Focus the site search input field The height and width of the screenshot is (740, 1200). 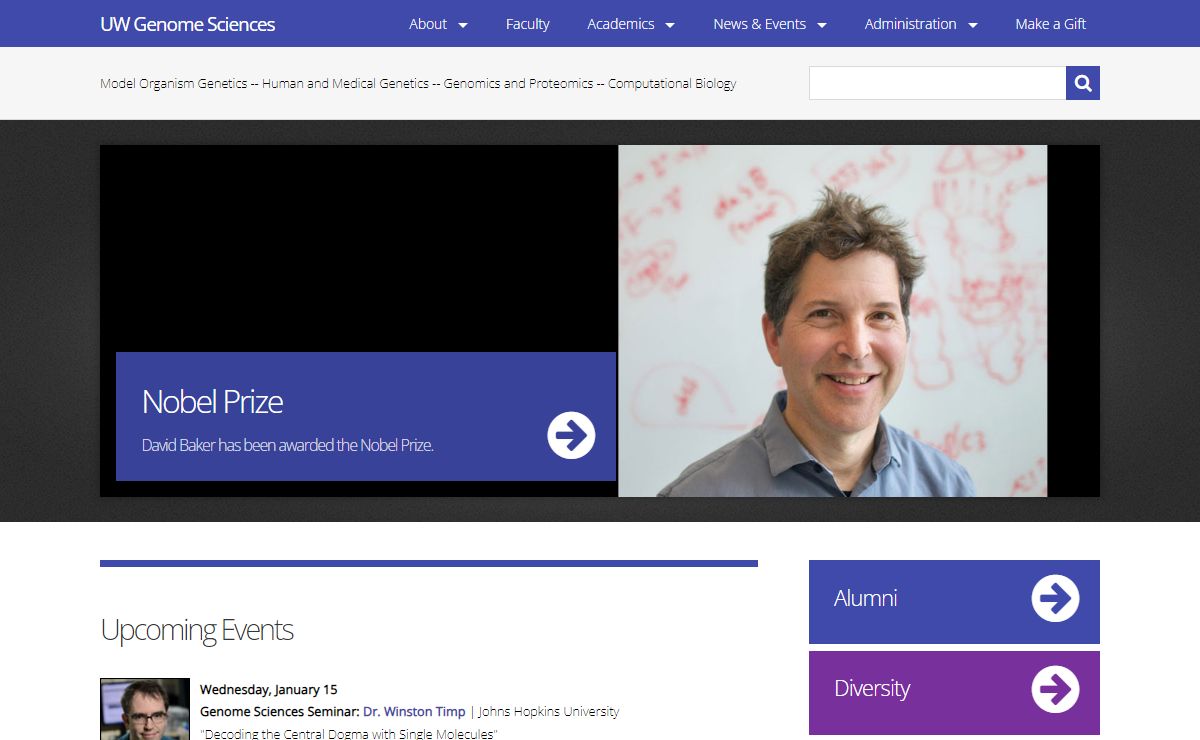point(937,83)
